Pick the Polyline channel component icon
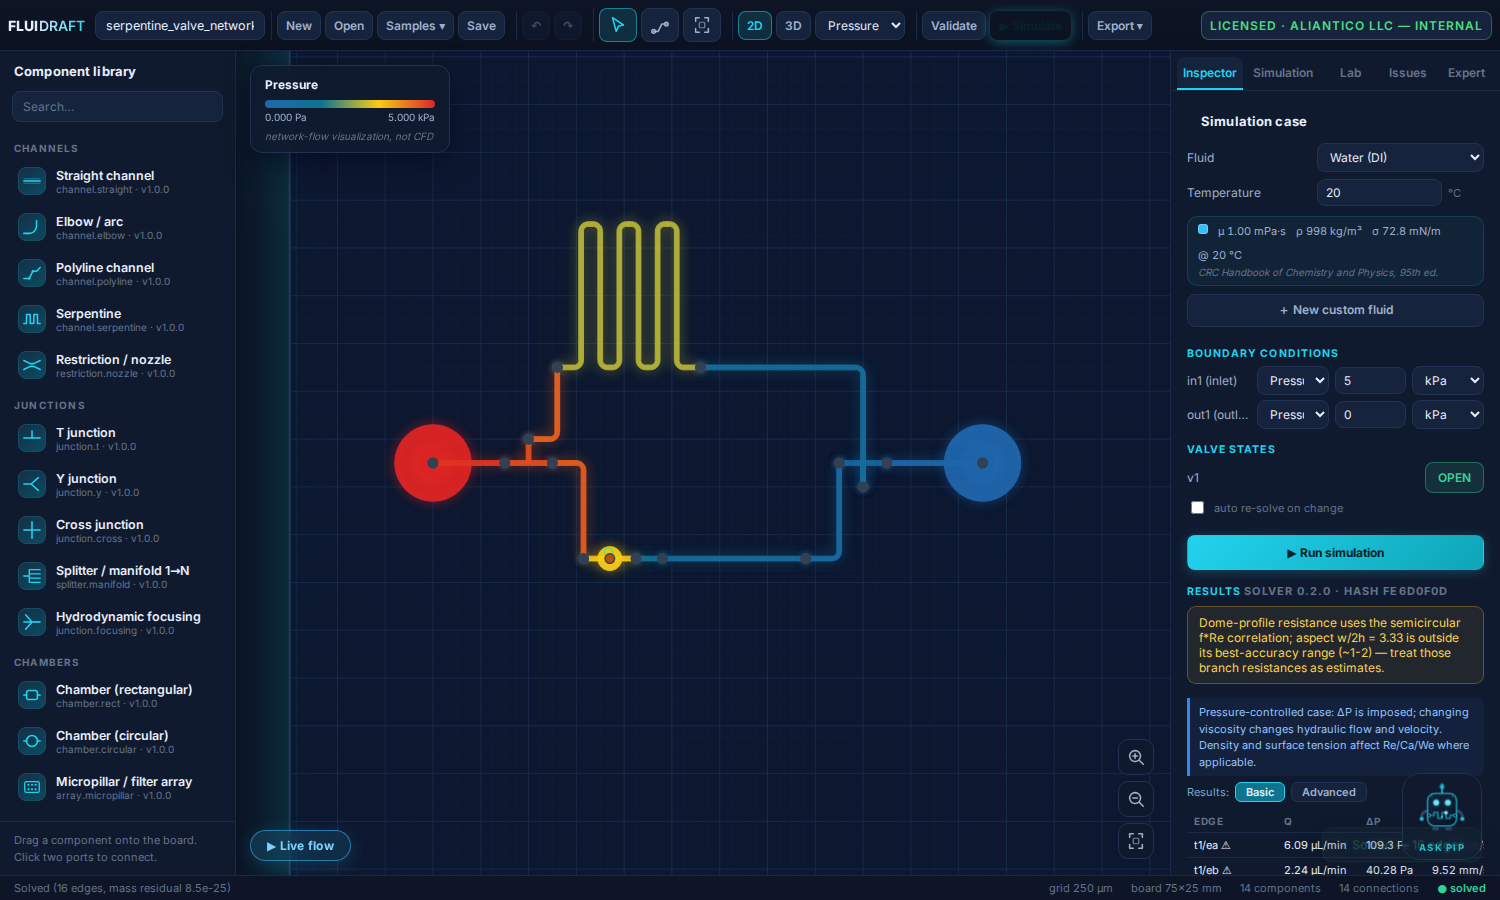The width and height of the screenshot is (1500, 900). pyautogui.click(x=32, y=273)
